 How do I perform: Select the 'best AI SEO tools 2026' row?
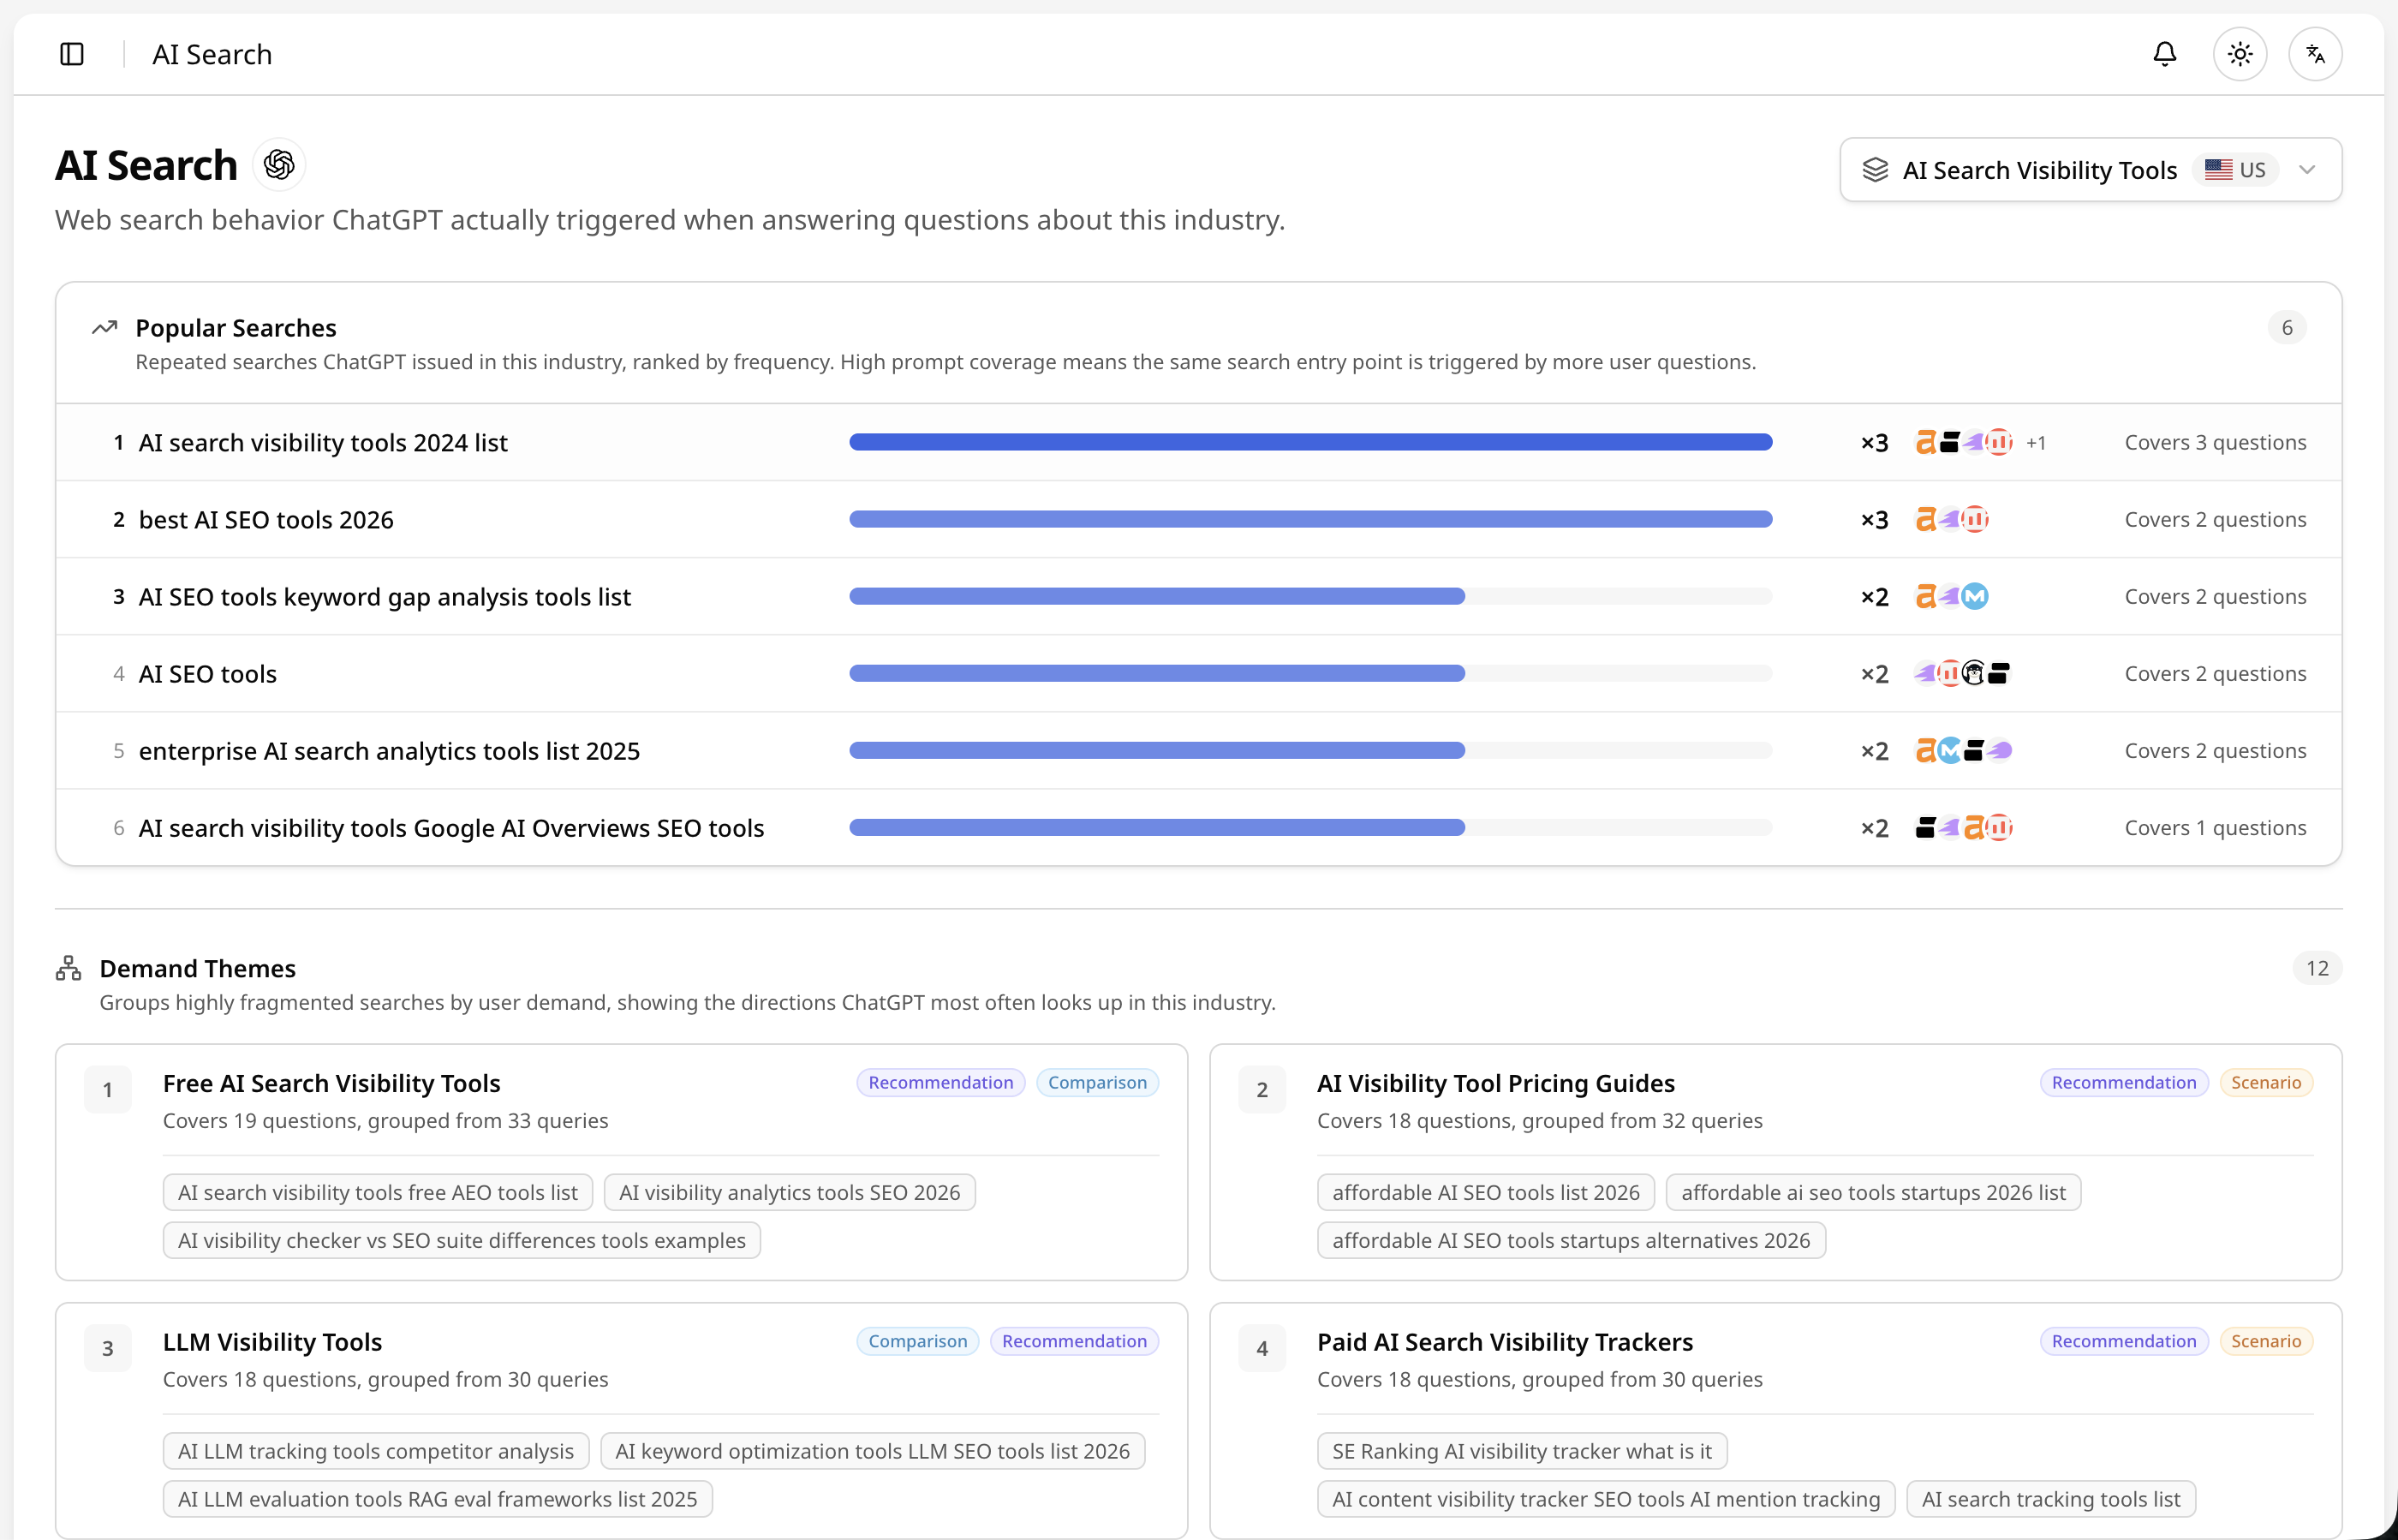click(x=1198, y=520)
